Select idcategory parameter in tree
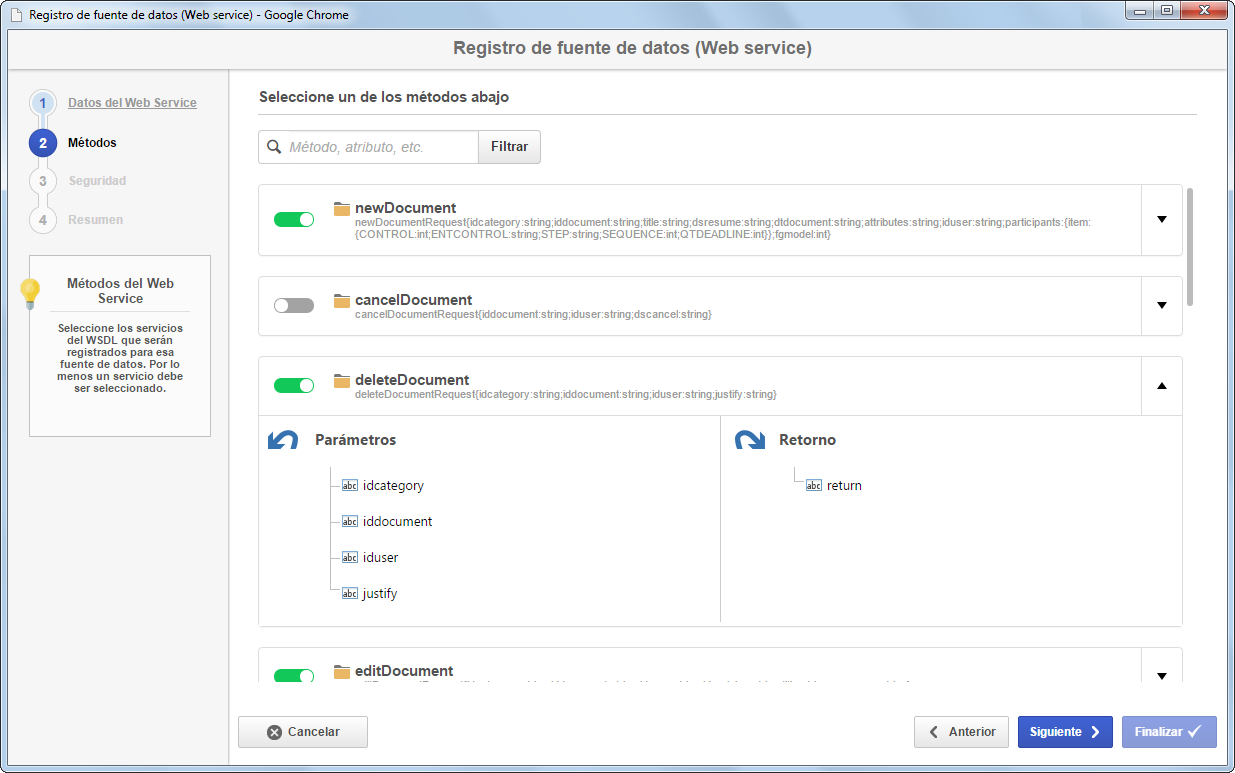 point(393,486)
